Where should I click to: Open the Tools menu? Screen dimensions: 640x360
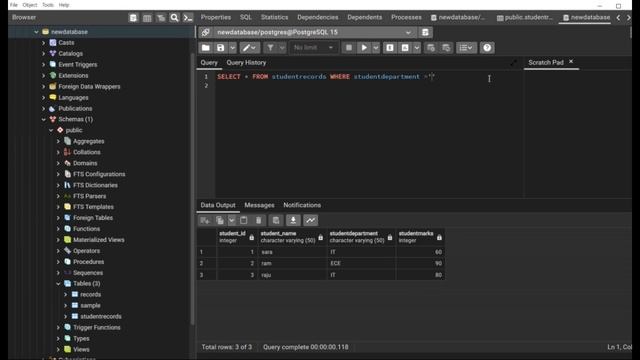tap(48, 5)
